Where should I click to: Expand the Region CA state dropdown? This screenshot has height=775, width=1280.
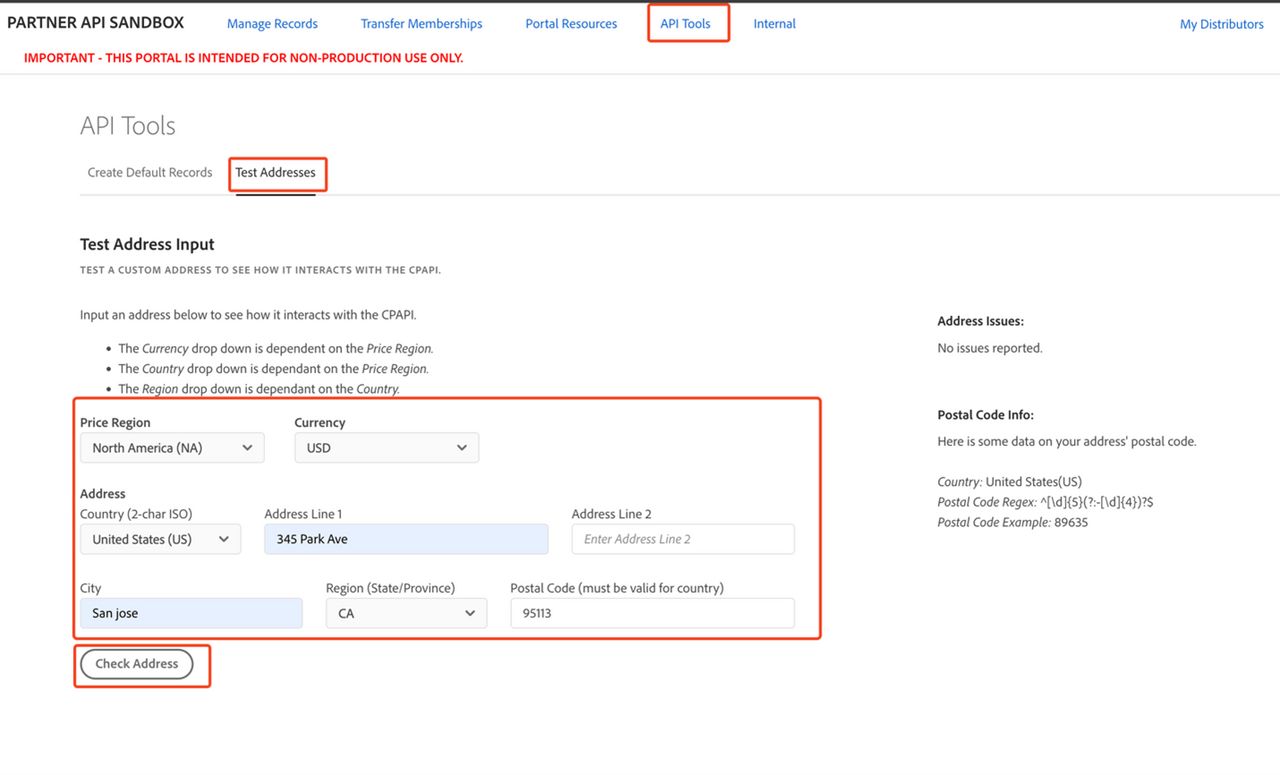click(406, 613)
